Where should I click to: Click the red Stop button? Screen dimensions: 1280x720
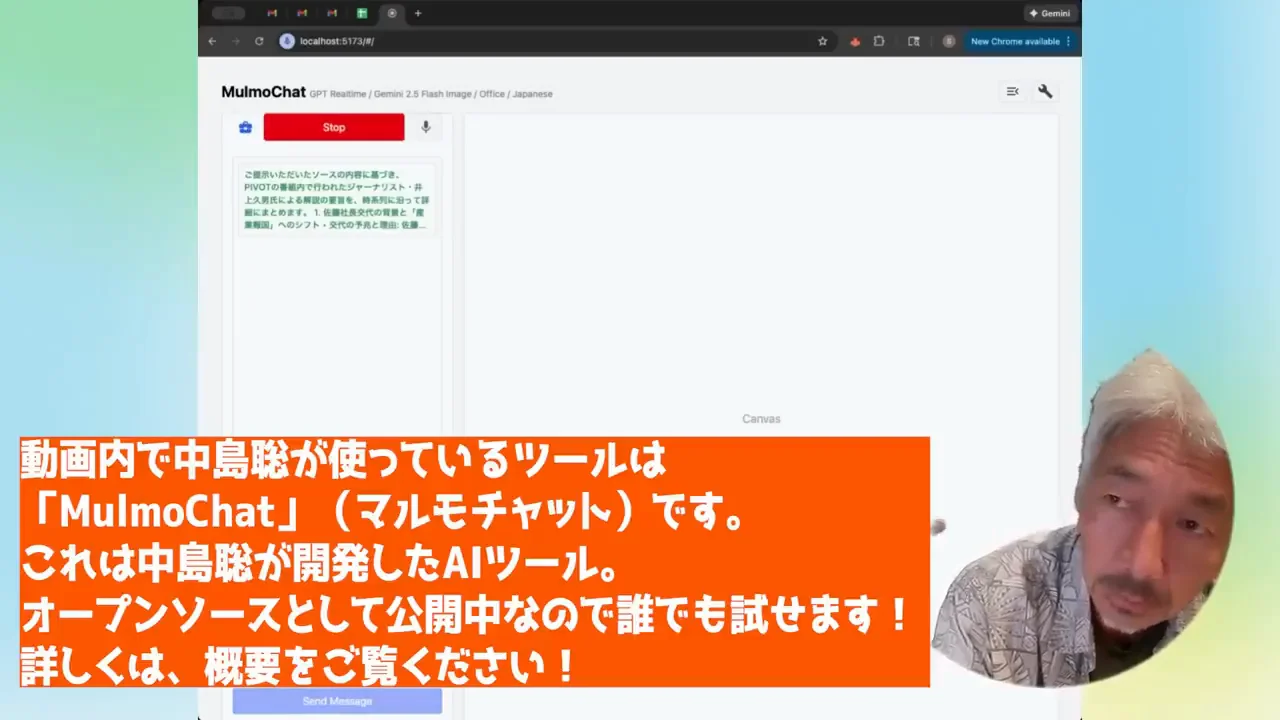click(334, 127)
